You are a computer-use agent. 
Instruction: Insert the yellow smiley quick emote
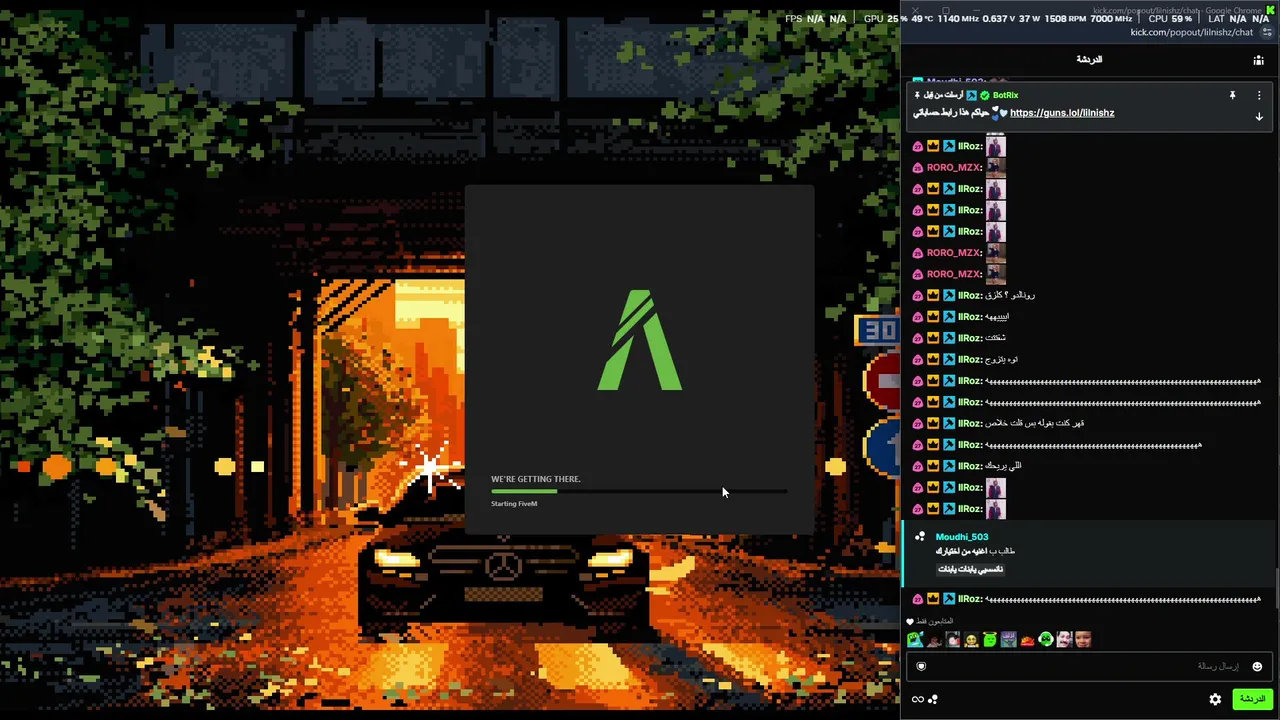(971, 640)
